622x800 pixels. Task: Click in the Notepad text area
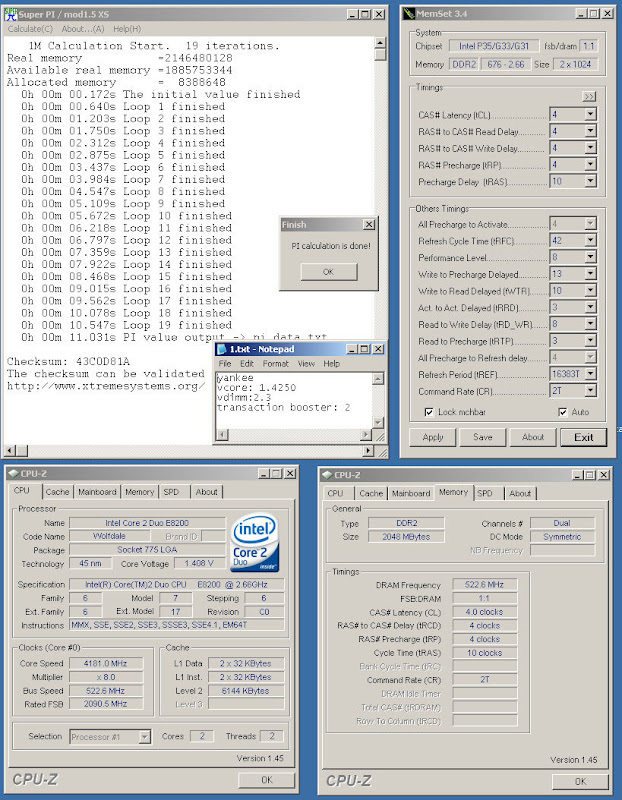pos(294,401)
